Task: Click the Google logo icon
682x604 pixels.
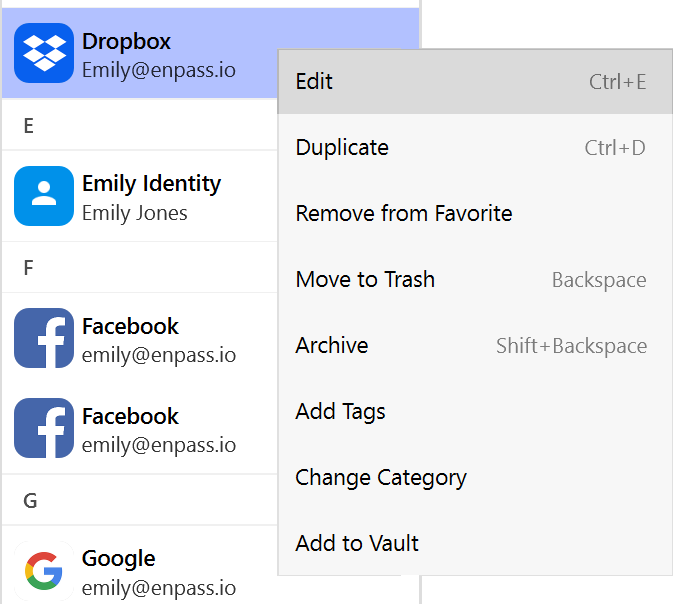Action: 44,571
